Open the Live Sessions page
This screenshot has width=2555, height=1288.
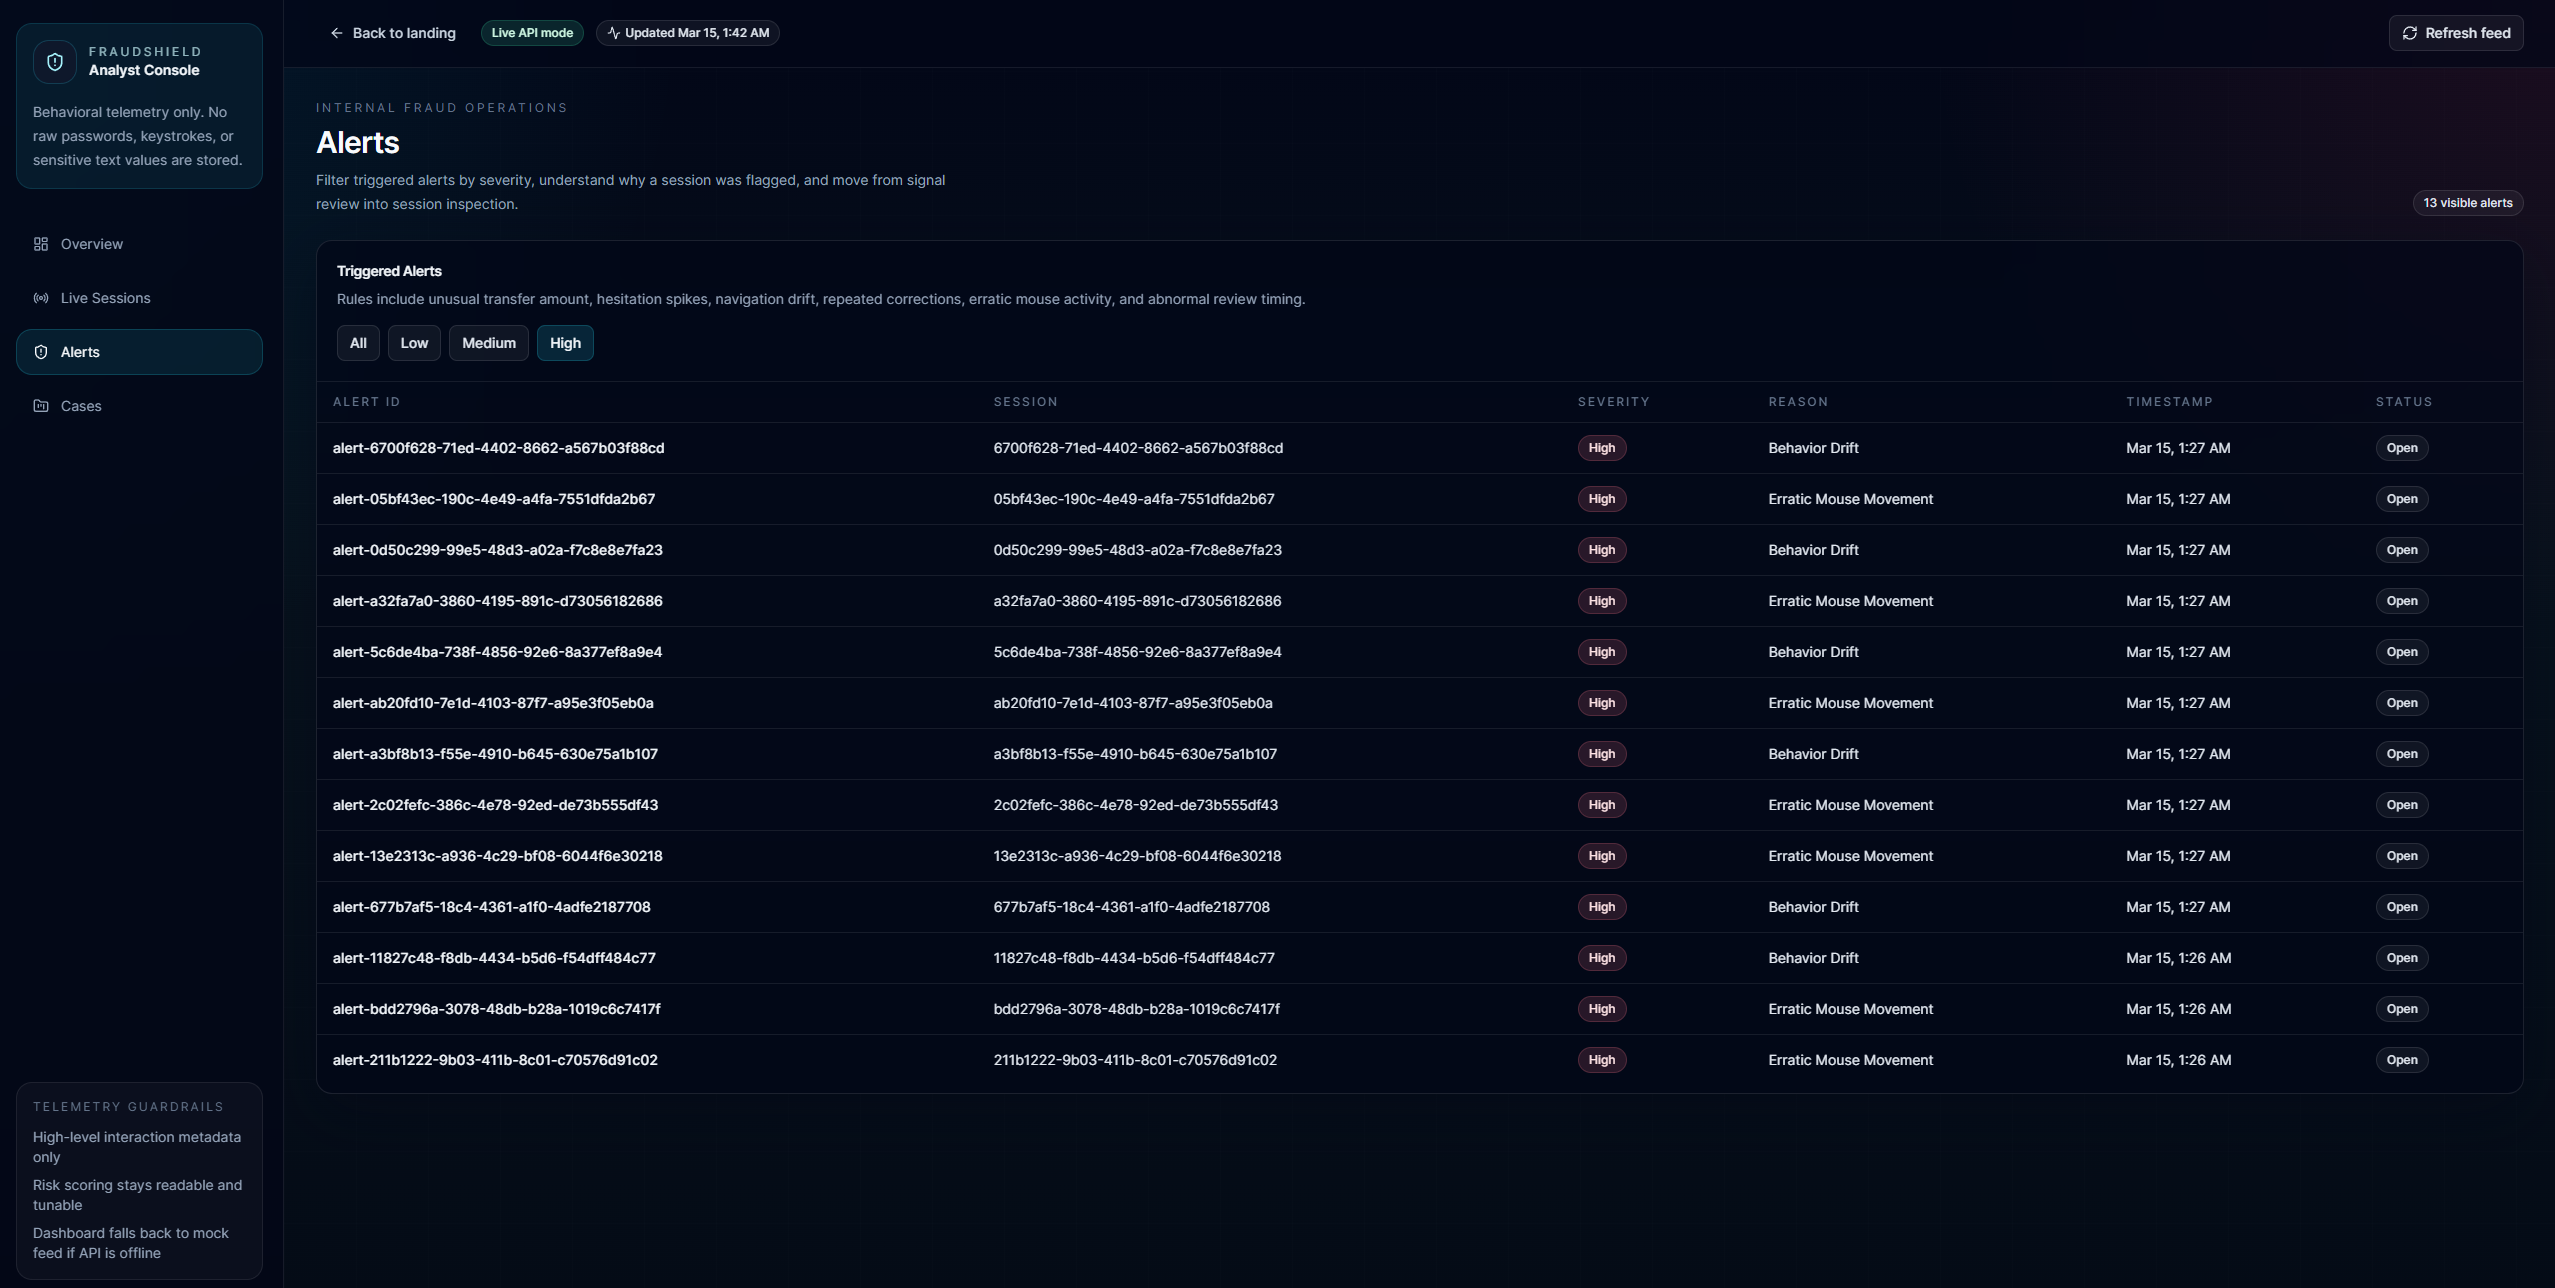pyautogui.click(x=105, y=298)
